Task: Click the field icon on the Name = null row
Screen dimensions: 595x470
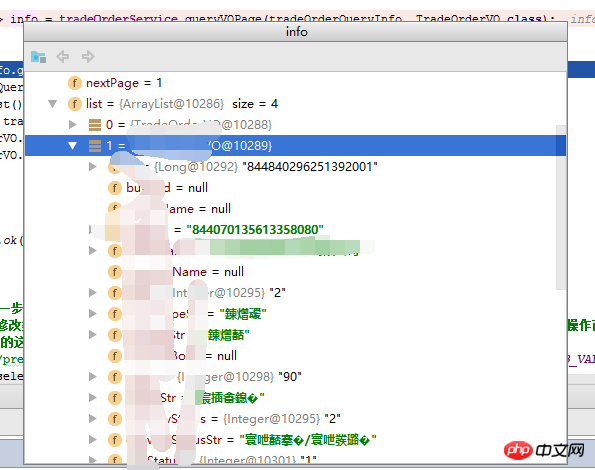Action: [x=115, y=272]
